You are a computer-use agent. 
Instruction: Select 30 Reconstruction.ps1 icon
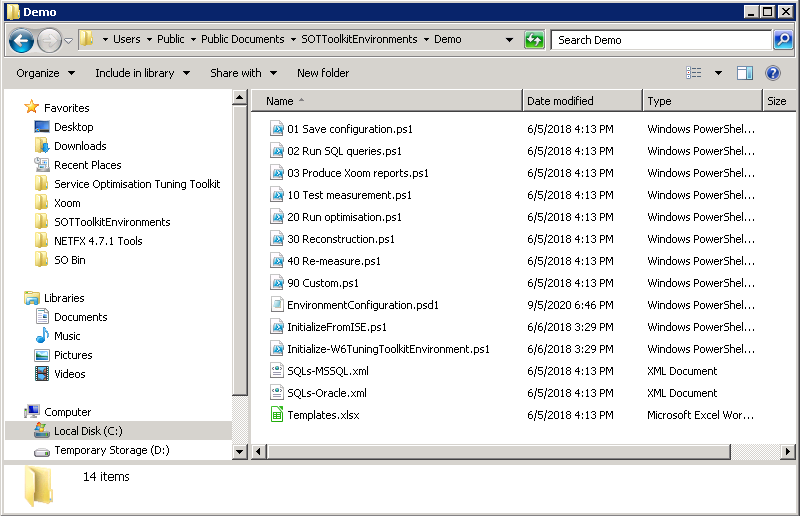point(277,238)
